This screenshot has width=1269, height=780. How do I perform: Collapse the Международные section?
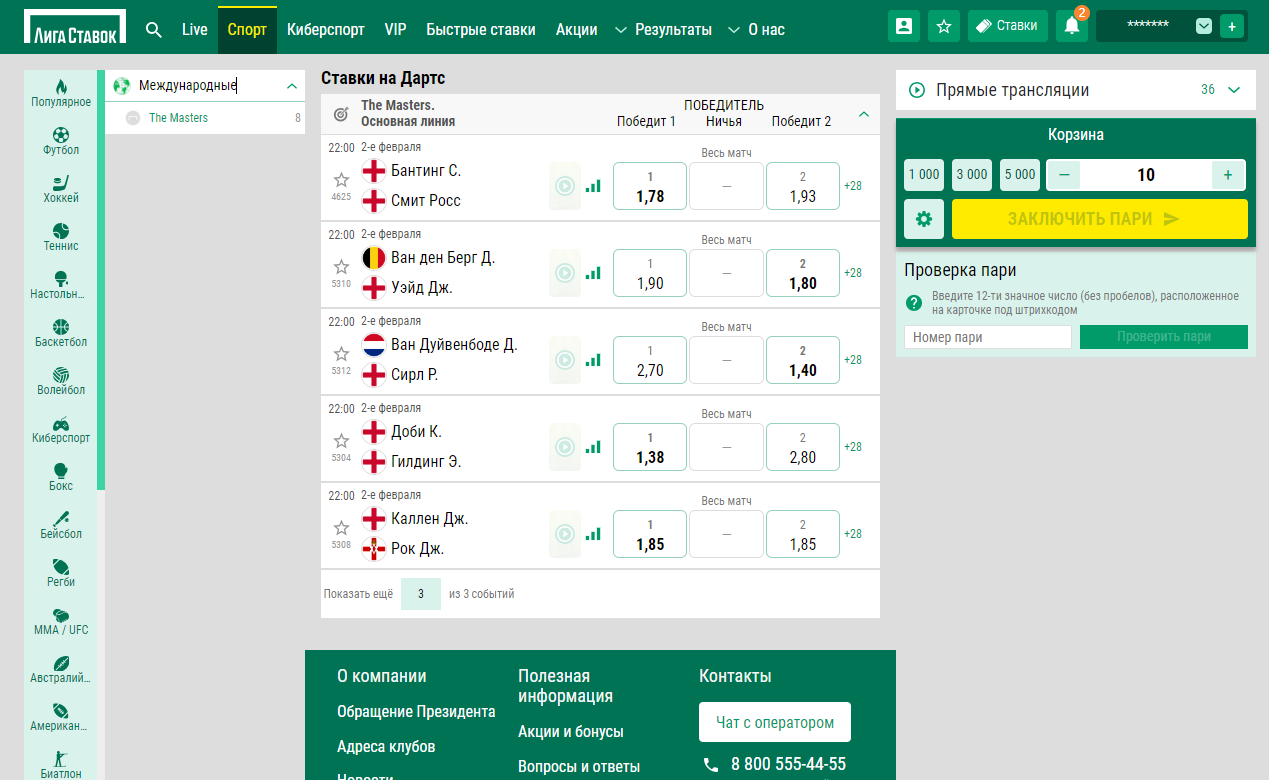point(292,87)
